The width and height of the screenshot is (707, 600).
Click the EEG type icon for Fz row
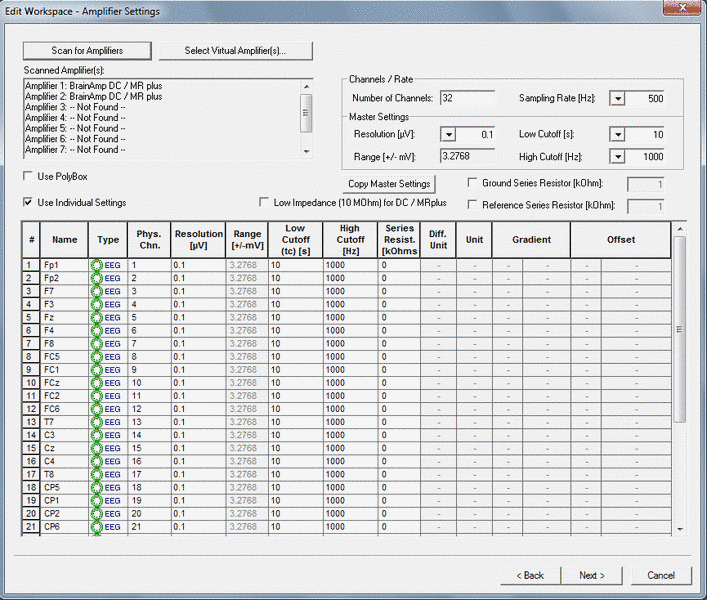coord(97,317)
